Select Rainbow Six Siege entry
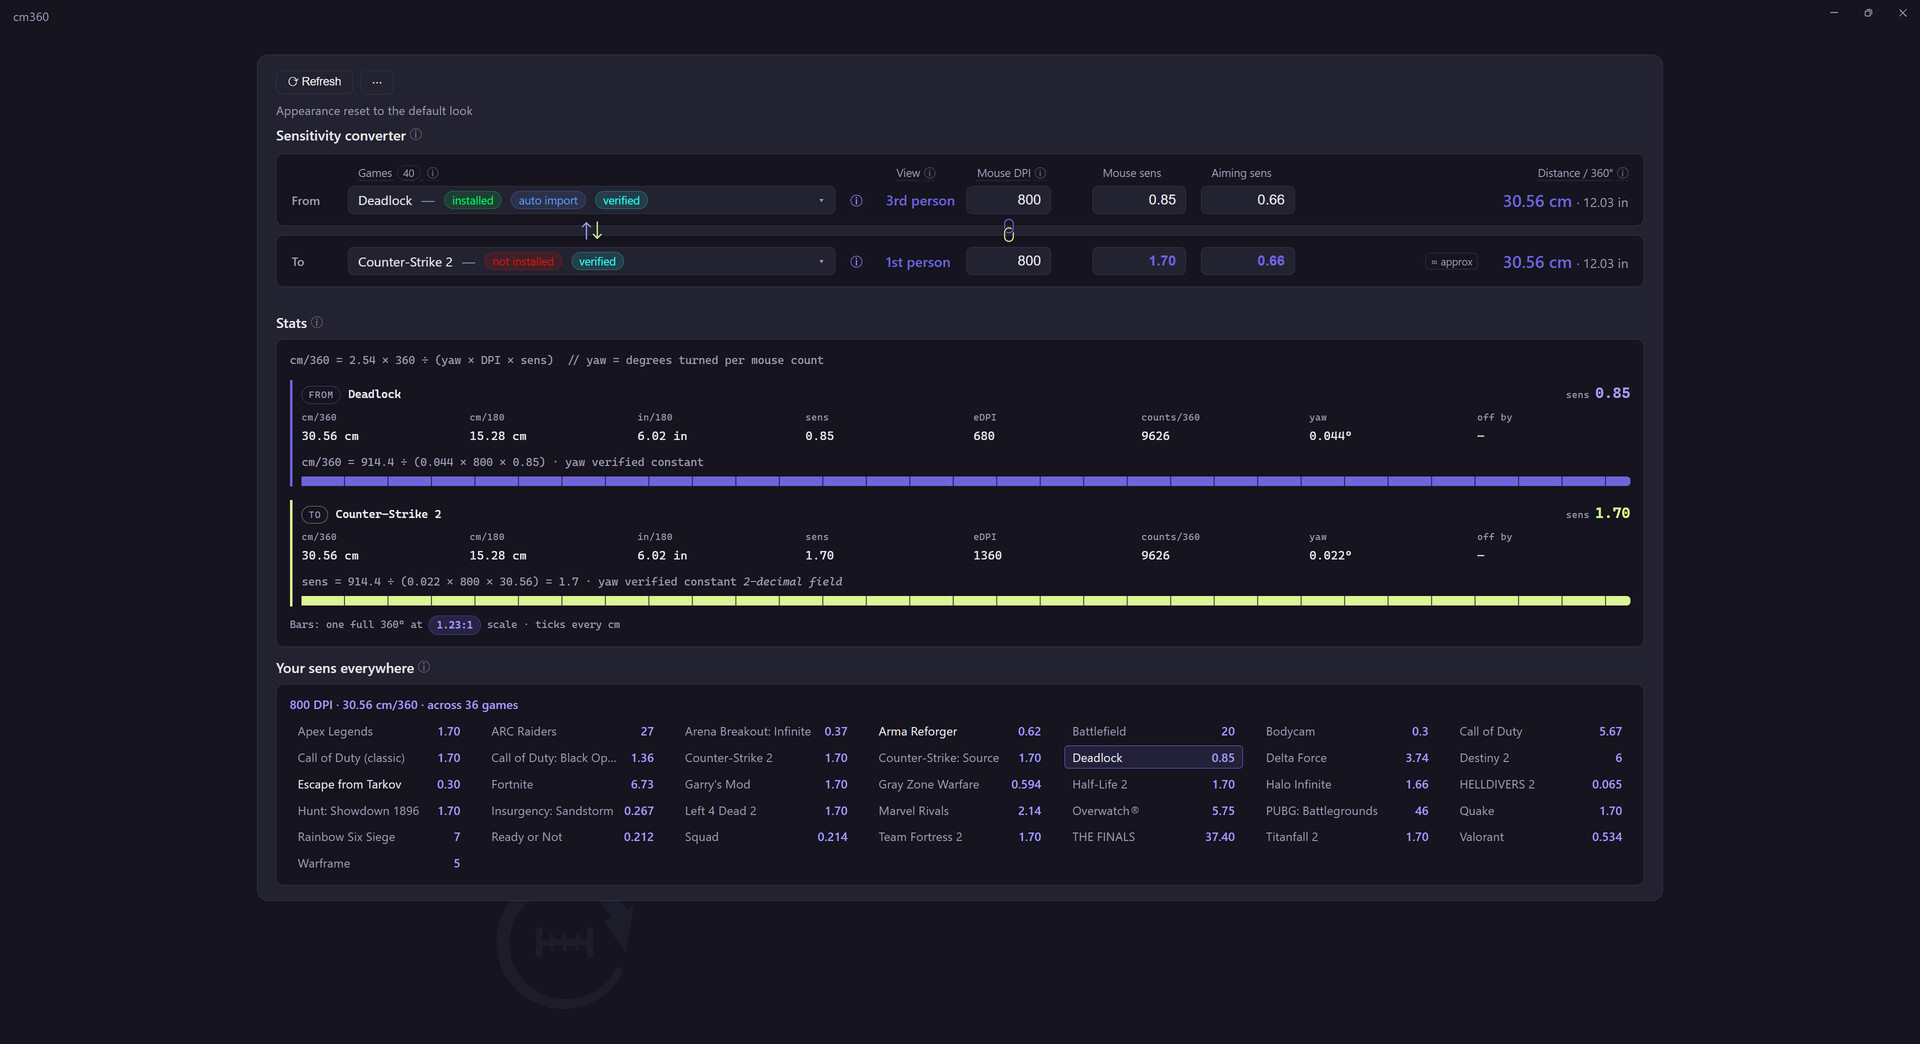The width and height of the screenshot is (1920, 1044). (x=379, y=837)
